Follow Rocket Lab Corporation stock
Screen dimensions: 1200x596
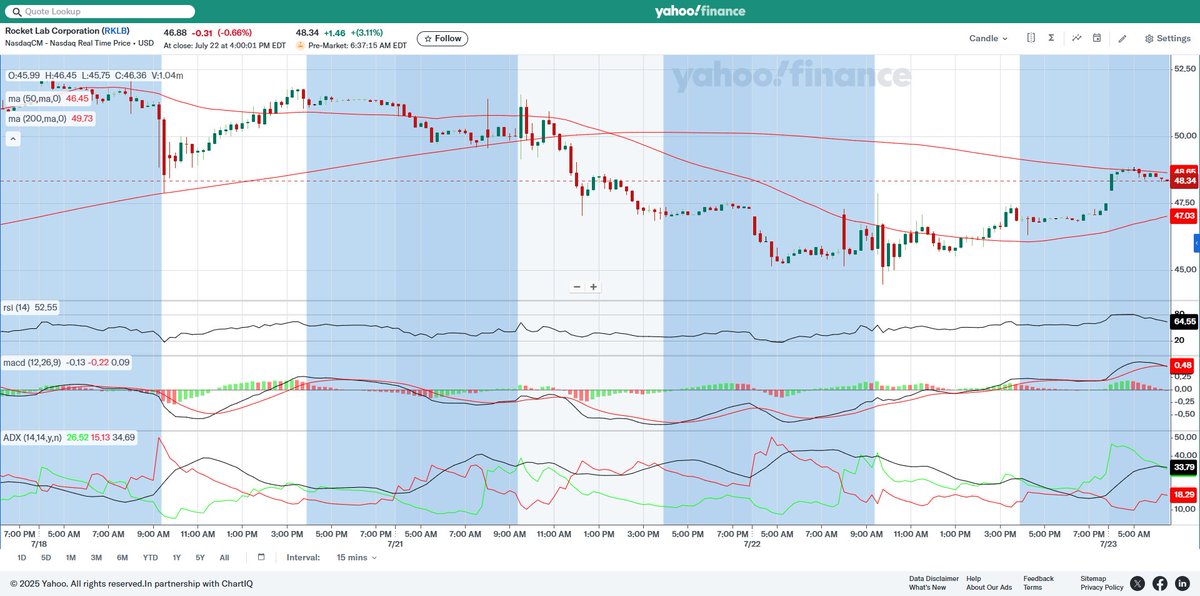pos(442,38)
